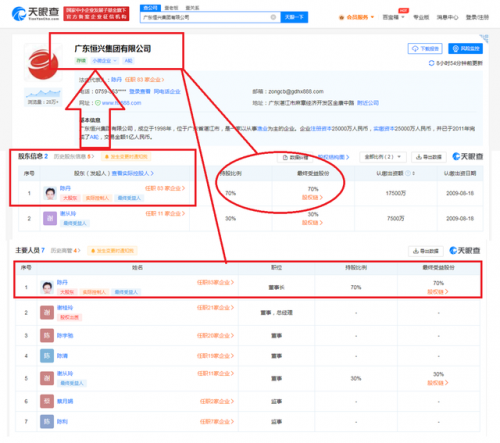Click the 附近公司 link after the address

pos(368,103)
